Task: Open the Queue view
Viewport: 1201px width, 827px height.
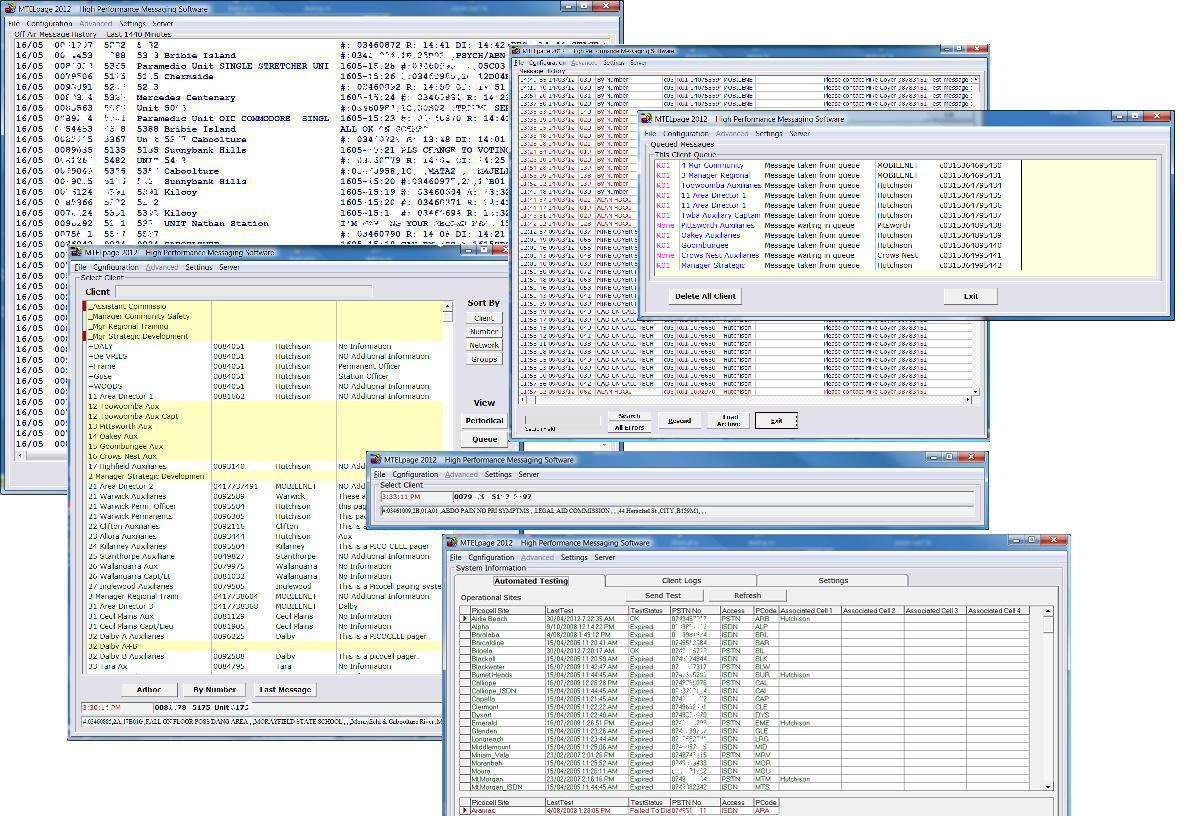Action: (x=484, y=439)
